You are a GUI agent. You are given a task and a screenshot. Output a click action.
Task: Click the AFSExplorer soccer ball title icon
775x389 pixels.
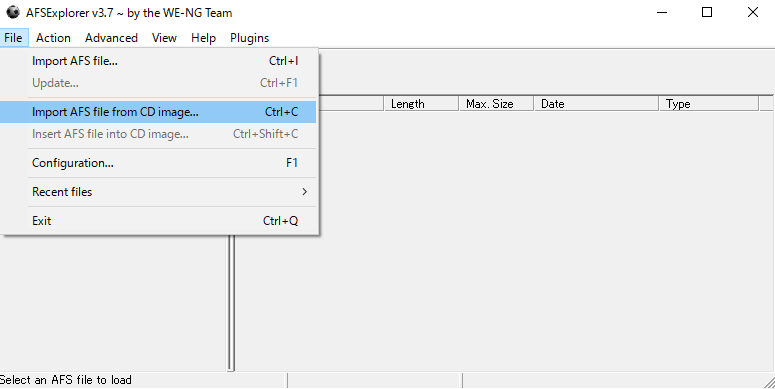[x=13, y=12]
